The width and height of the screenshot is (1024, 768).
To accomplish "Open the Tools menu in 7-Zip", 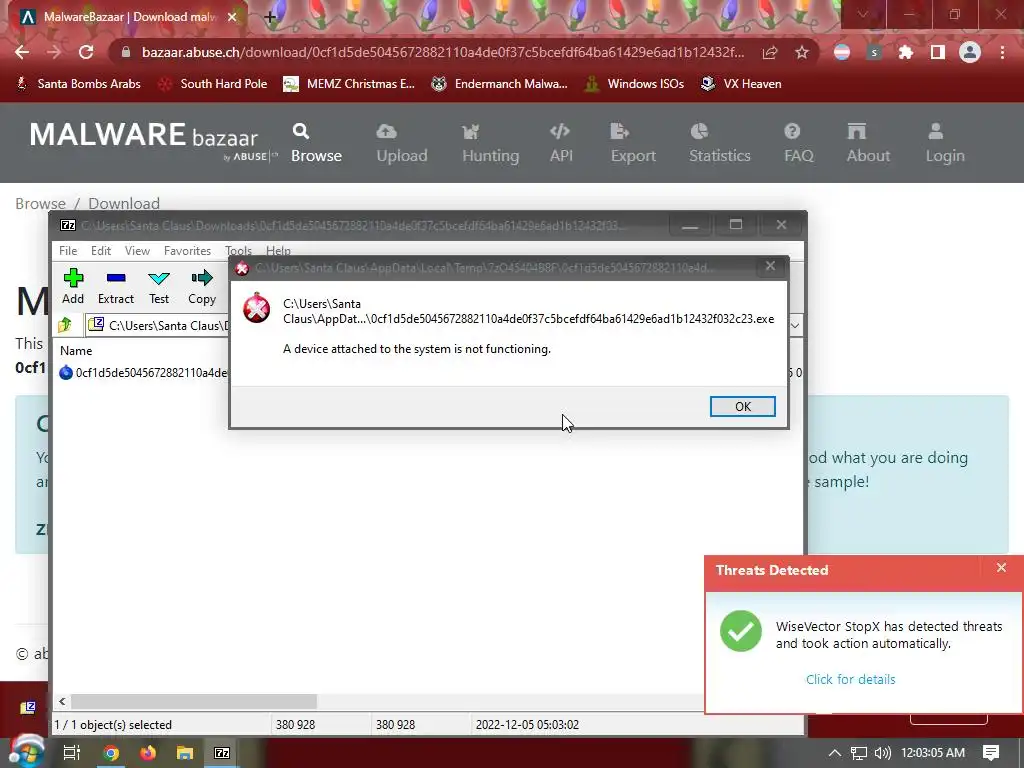I will [x=238, y=251].
